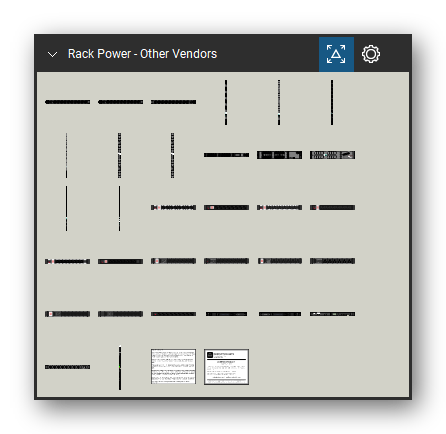Select the thin horizontal PDU with white and green marks
The width and height of the screenshot is (446, 434).
click(332, 314)
